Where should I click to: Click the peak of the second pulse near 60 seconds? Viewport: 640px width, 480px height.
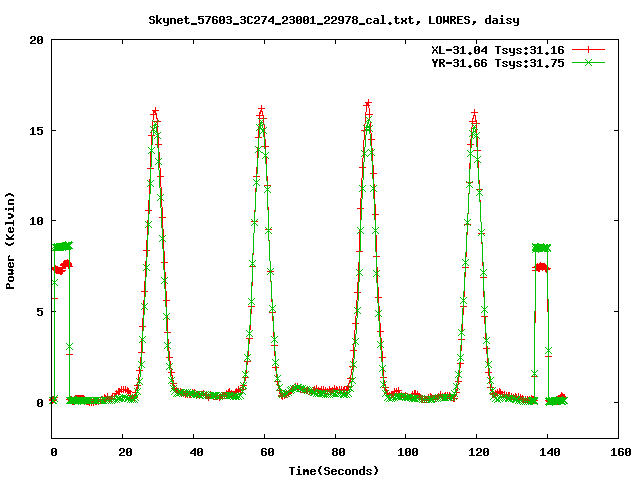[261, 109]
